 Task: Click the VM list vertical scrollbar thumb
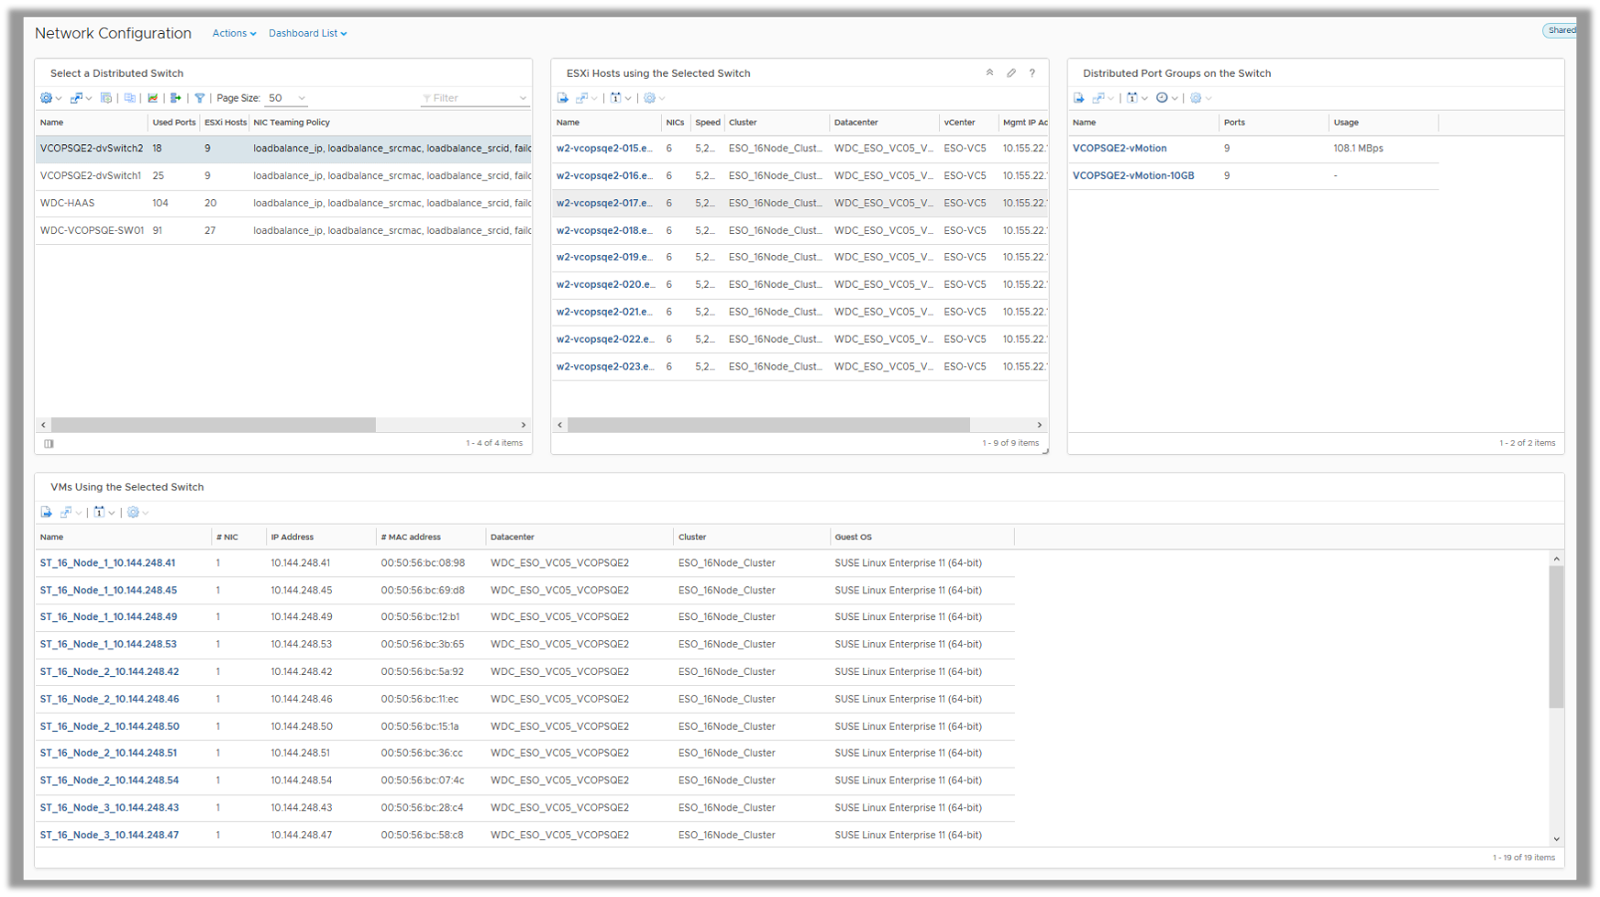(1556, 636)
